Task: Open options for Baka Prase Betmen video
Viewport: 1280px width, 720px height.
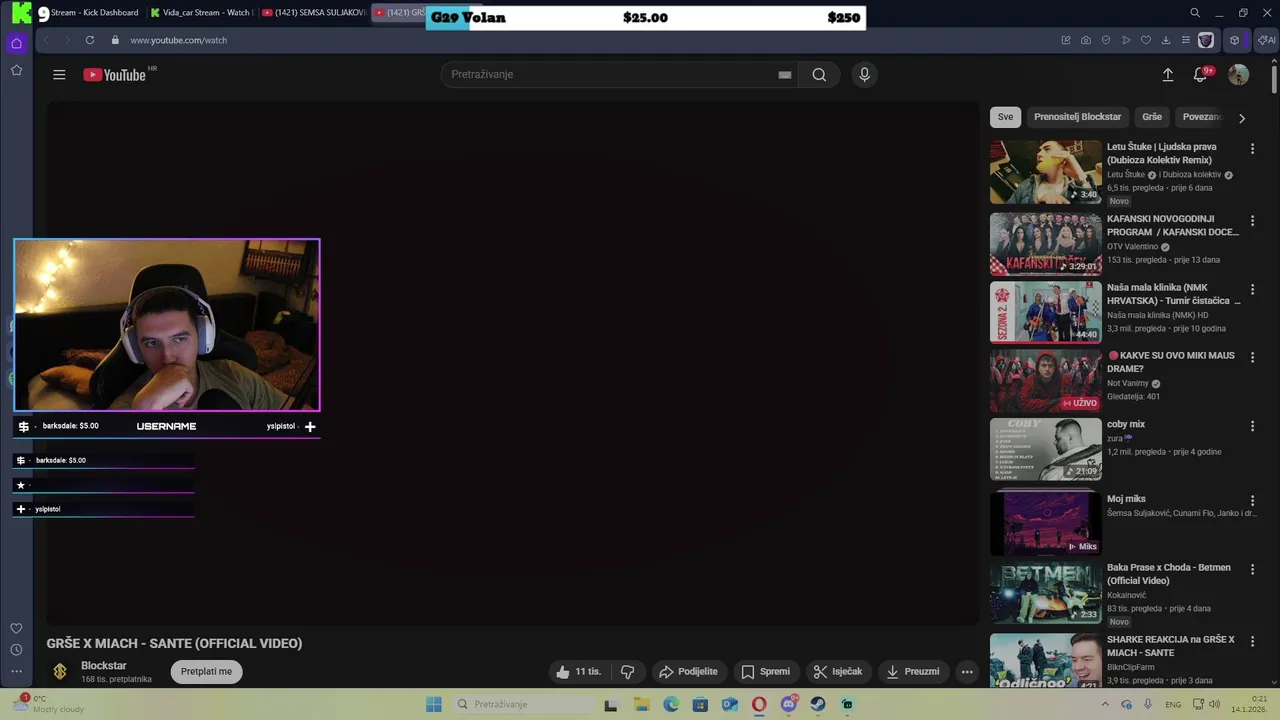Action: click(1252, 569)
